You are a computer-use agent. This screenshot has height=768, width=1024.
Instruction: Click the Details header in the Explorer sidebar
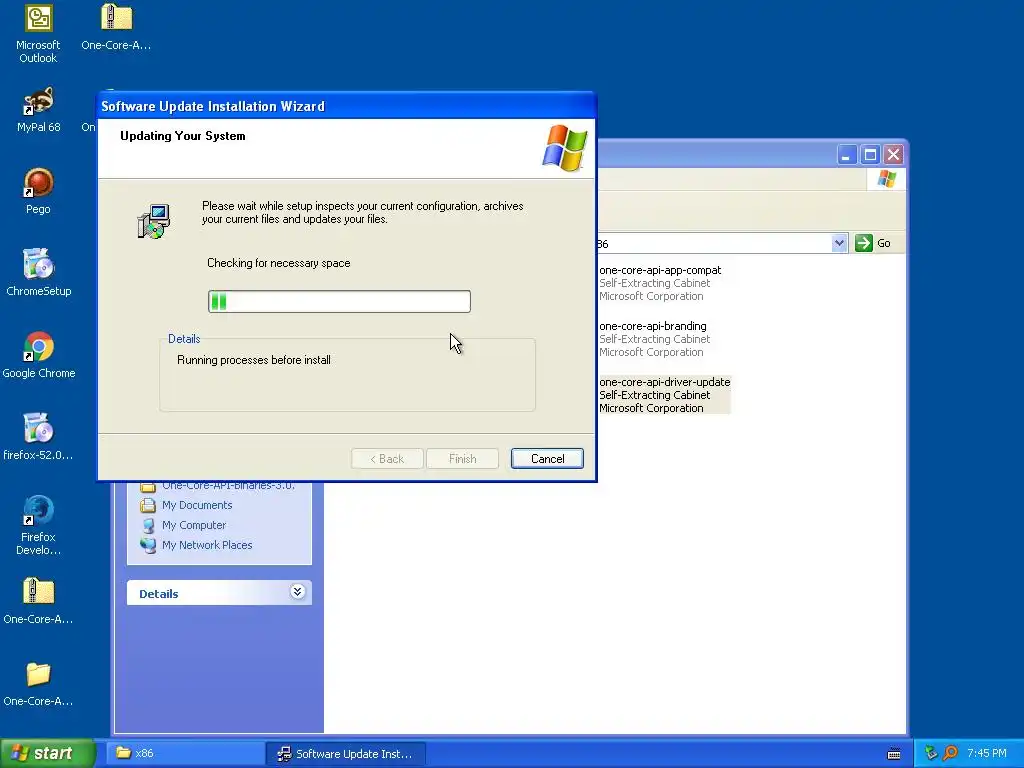pyautogui.click(x=219, y=593)
